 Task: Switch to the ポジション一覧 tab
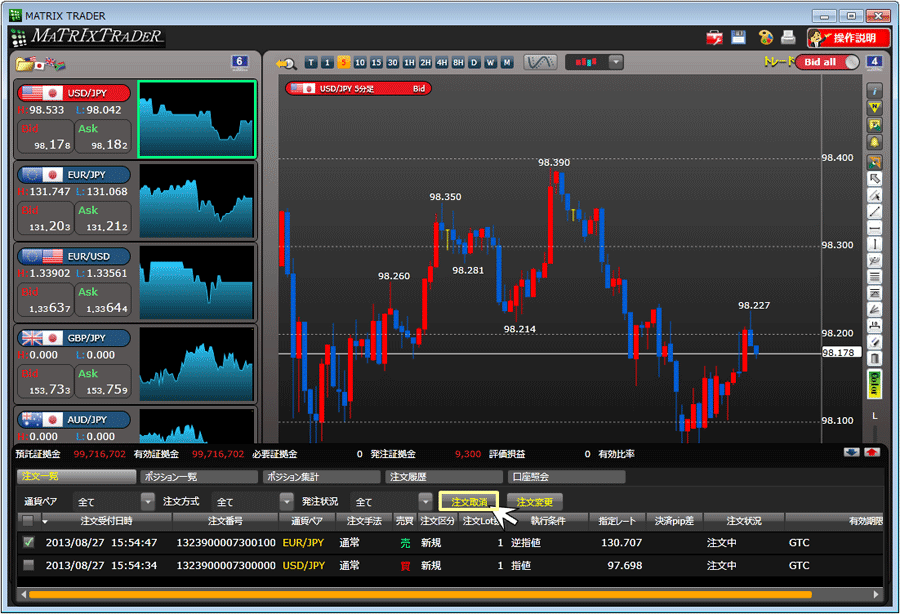click(199, 476)
